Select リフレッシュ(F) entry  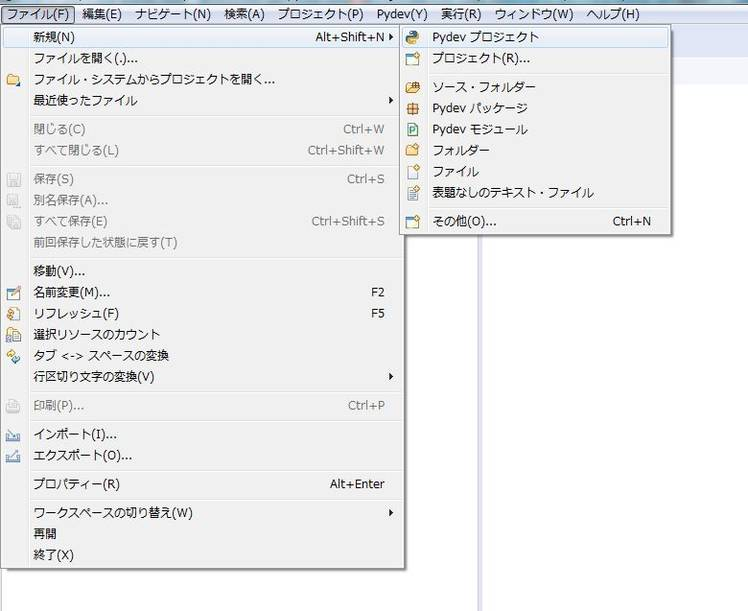(x=202, y=314)
